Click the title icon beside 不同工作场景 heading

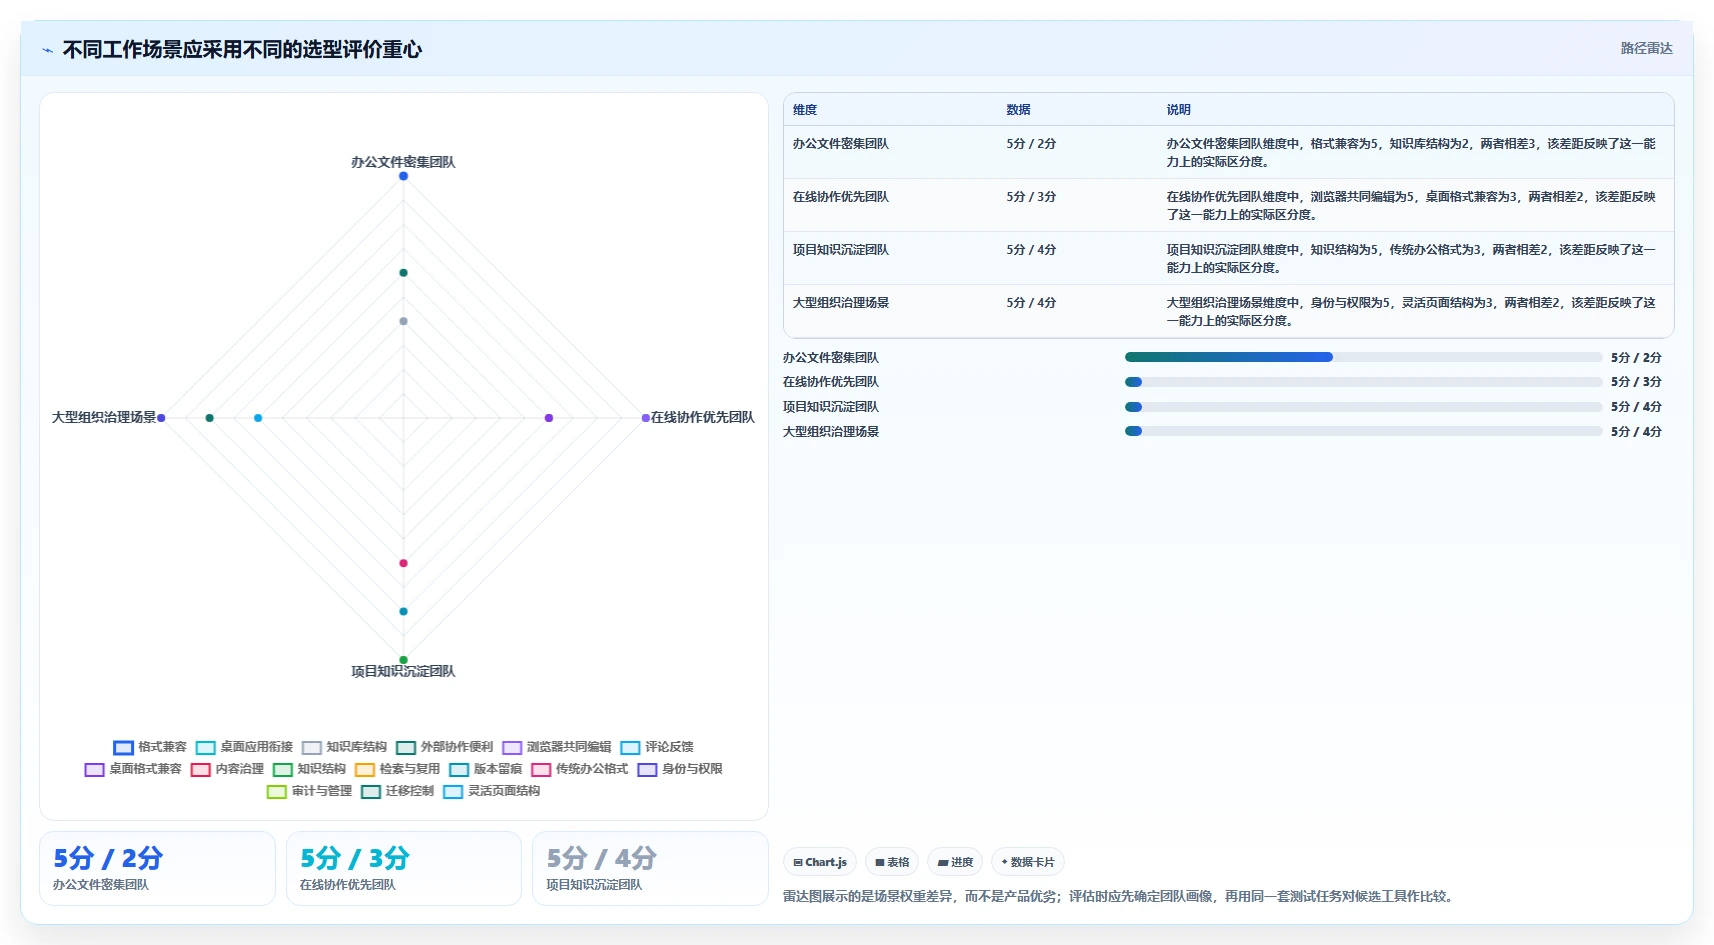pos(47,50)
